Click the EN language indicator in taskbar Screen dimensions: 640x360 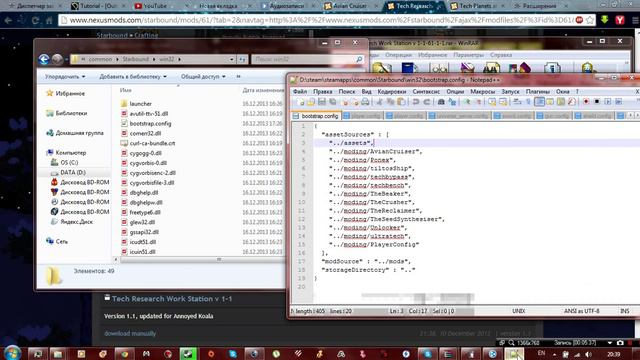541,353
